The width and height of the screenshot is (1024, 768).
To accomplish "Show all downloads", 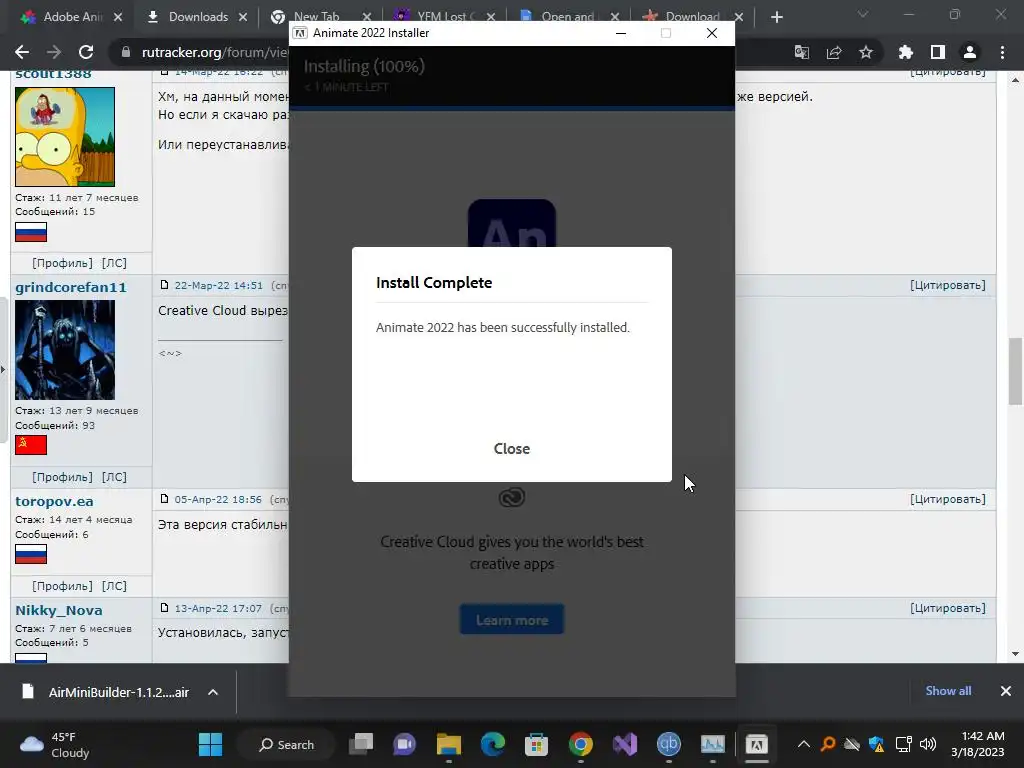I will pos(948,691).
